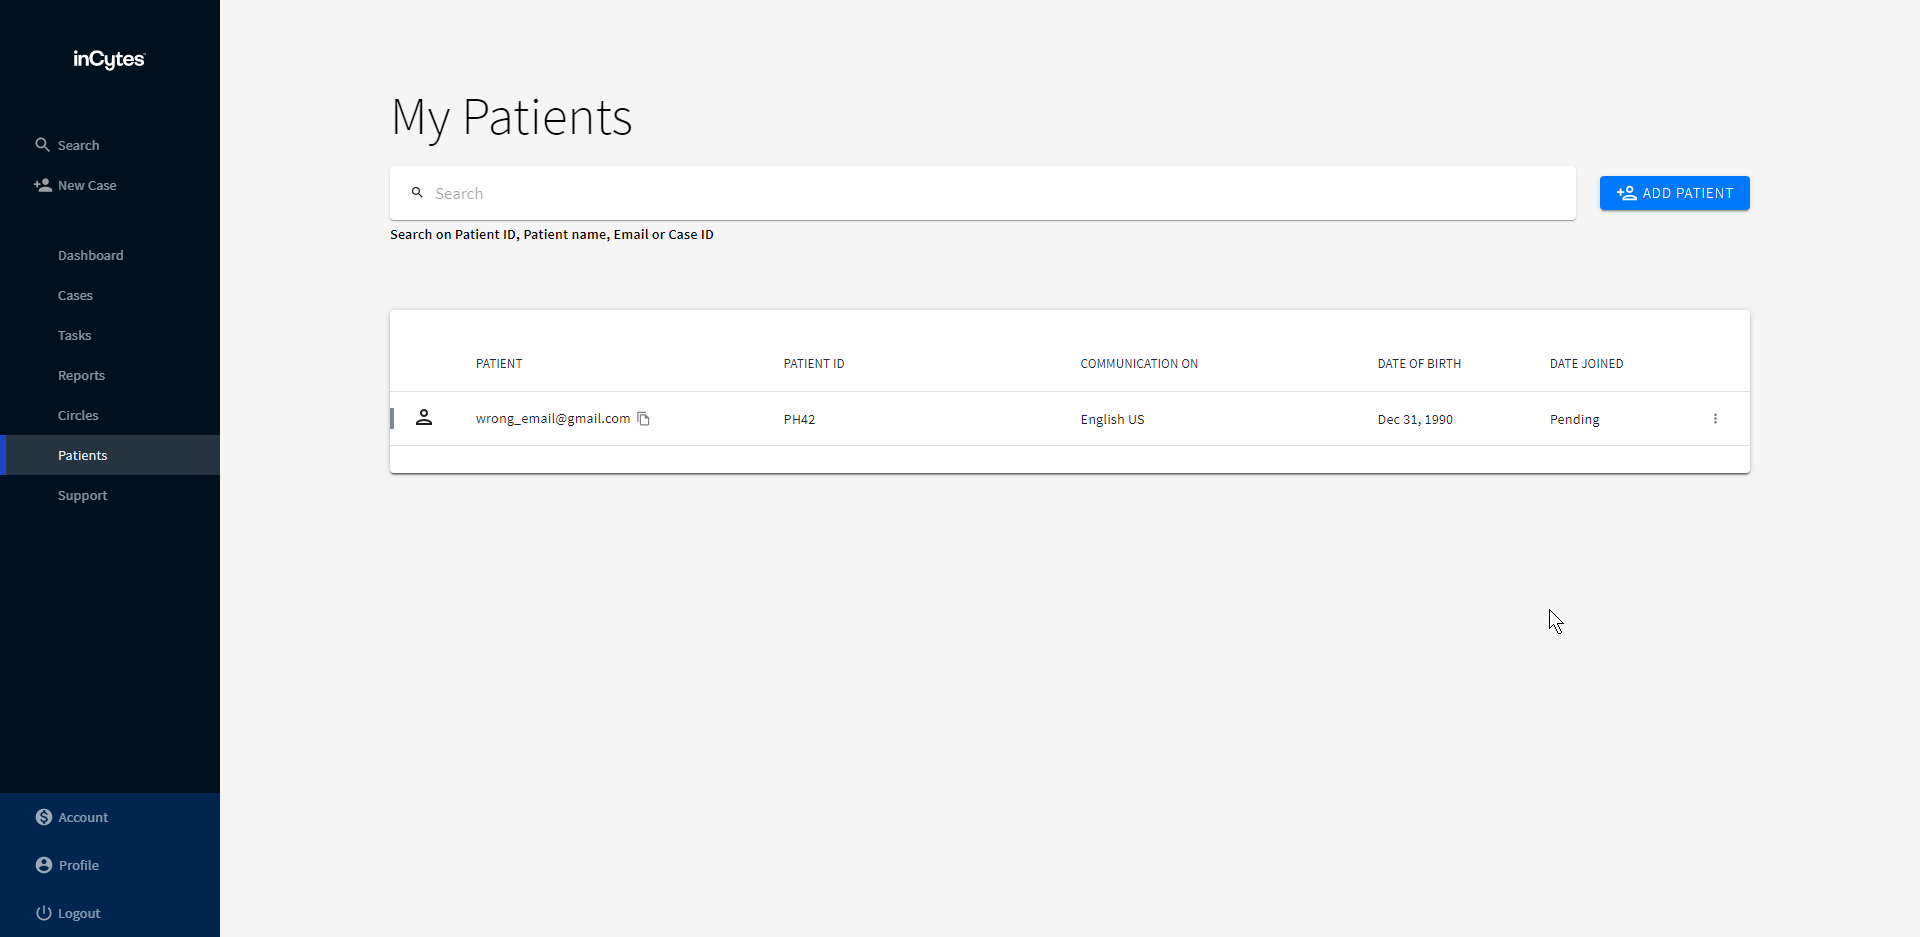The image size is (1920, 937).
Task: Click the sidebar Search magnifier icon
Action: tap(42, 145)
